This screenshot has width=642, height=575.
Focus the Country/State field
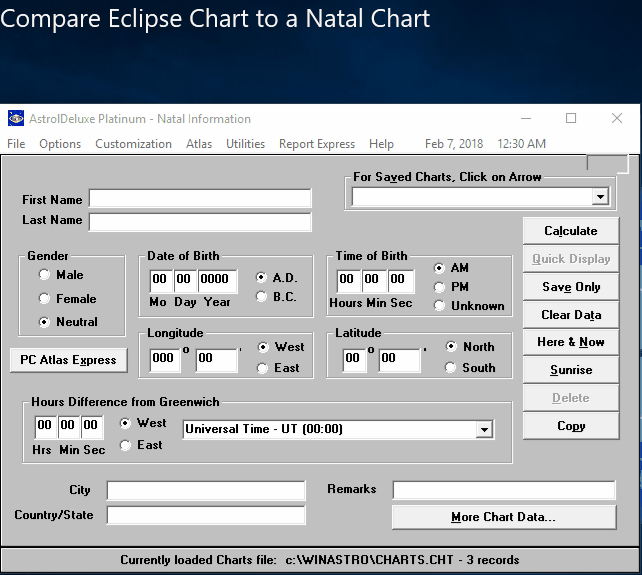[206, 515]
